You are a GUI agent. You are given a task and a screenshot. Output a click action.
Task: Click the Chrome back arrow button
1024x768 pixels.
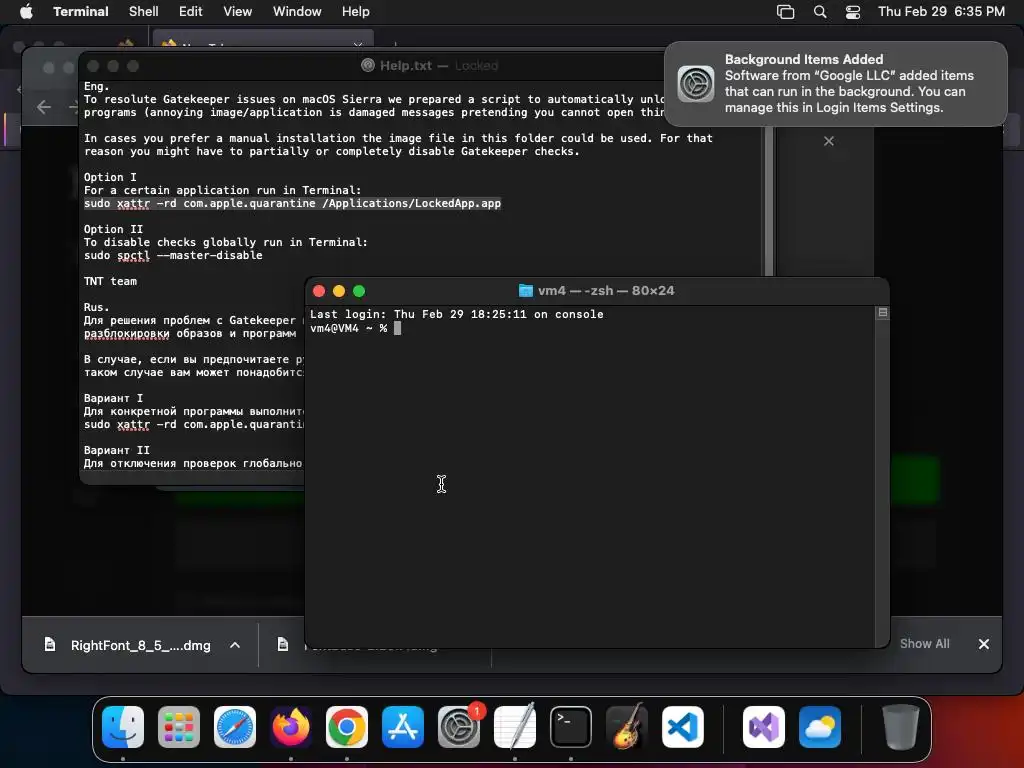pyautogui.click(x=44, y=107)
